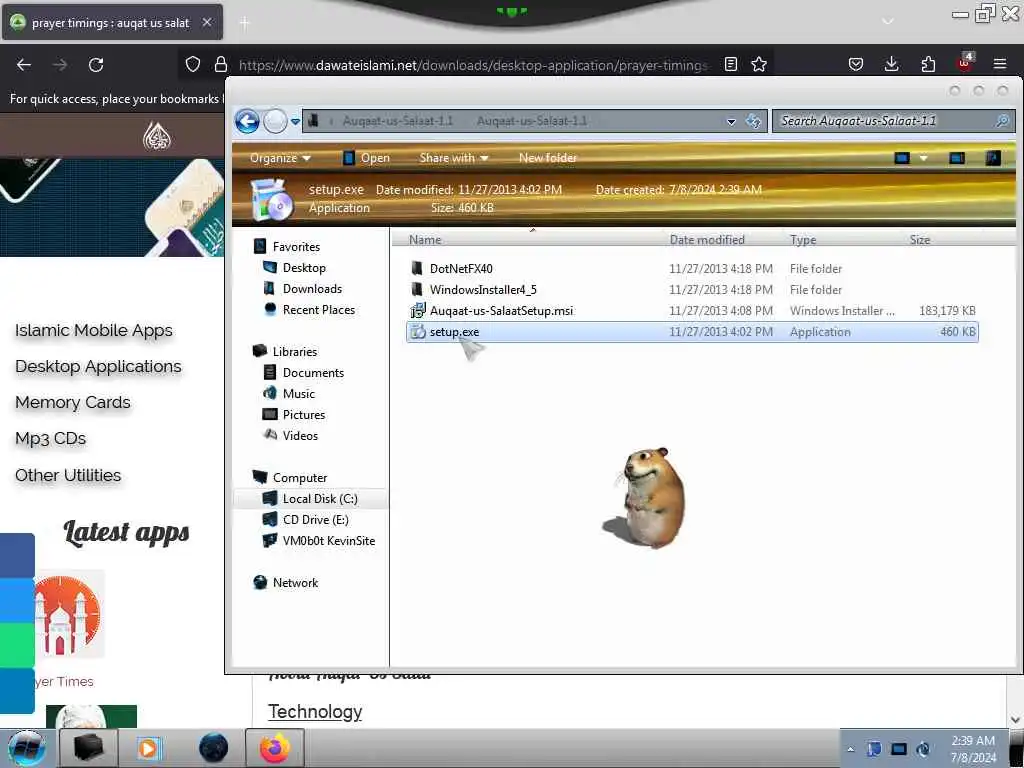The height and width of the screenshot is (768, 1024).
Task: Click the Open button in Explorer toolbar
Action: [366, 158]
